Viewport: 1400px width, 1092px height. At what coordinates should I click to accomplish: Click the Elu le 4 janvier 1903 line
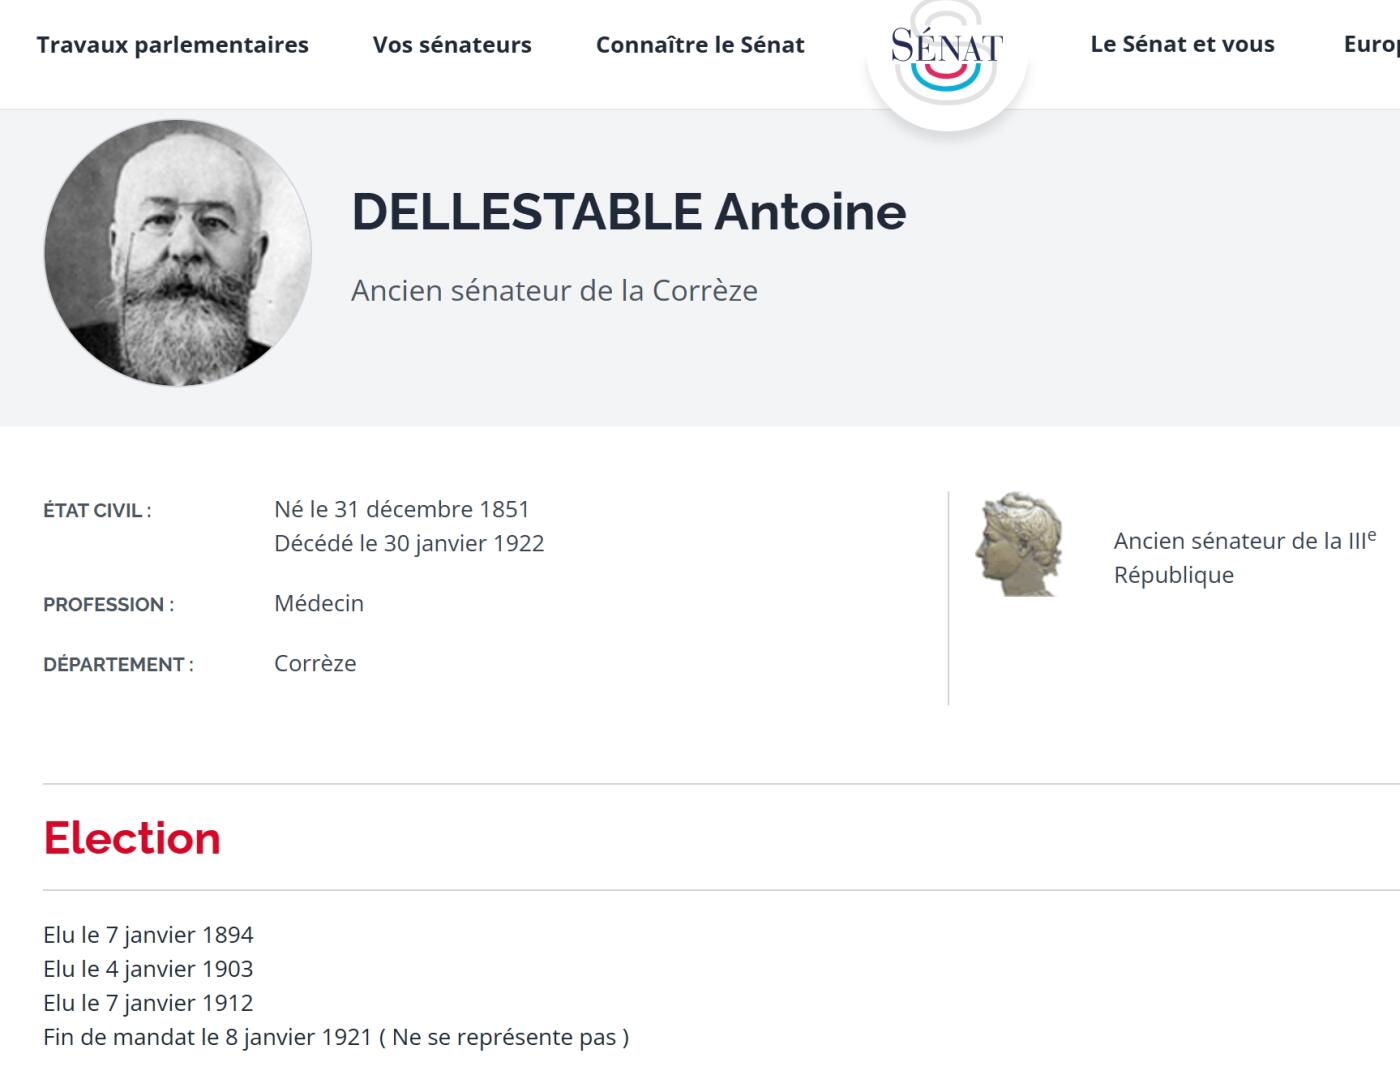coord(148,969)
